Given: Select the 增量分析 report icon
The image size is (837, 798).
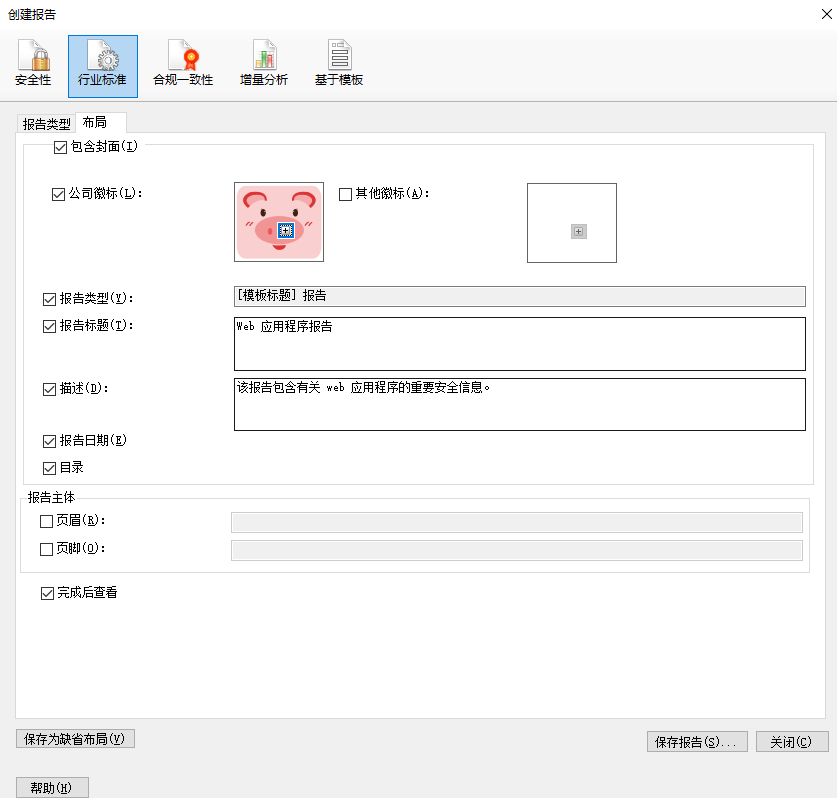Looking at the screenshot, I should [264, 64].
